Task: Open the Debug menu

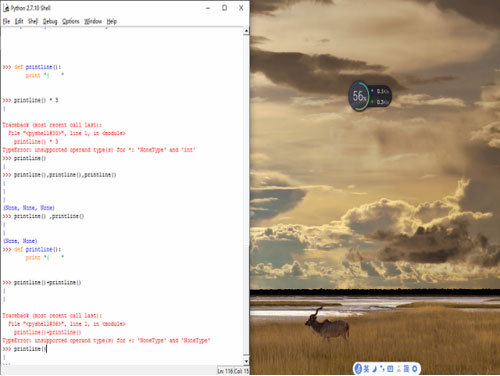Action: pyautogui.click(x=50, y=21)
